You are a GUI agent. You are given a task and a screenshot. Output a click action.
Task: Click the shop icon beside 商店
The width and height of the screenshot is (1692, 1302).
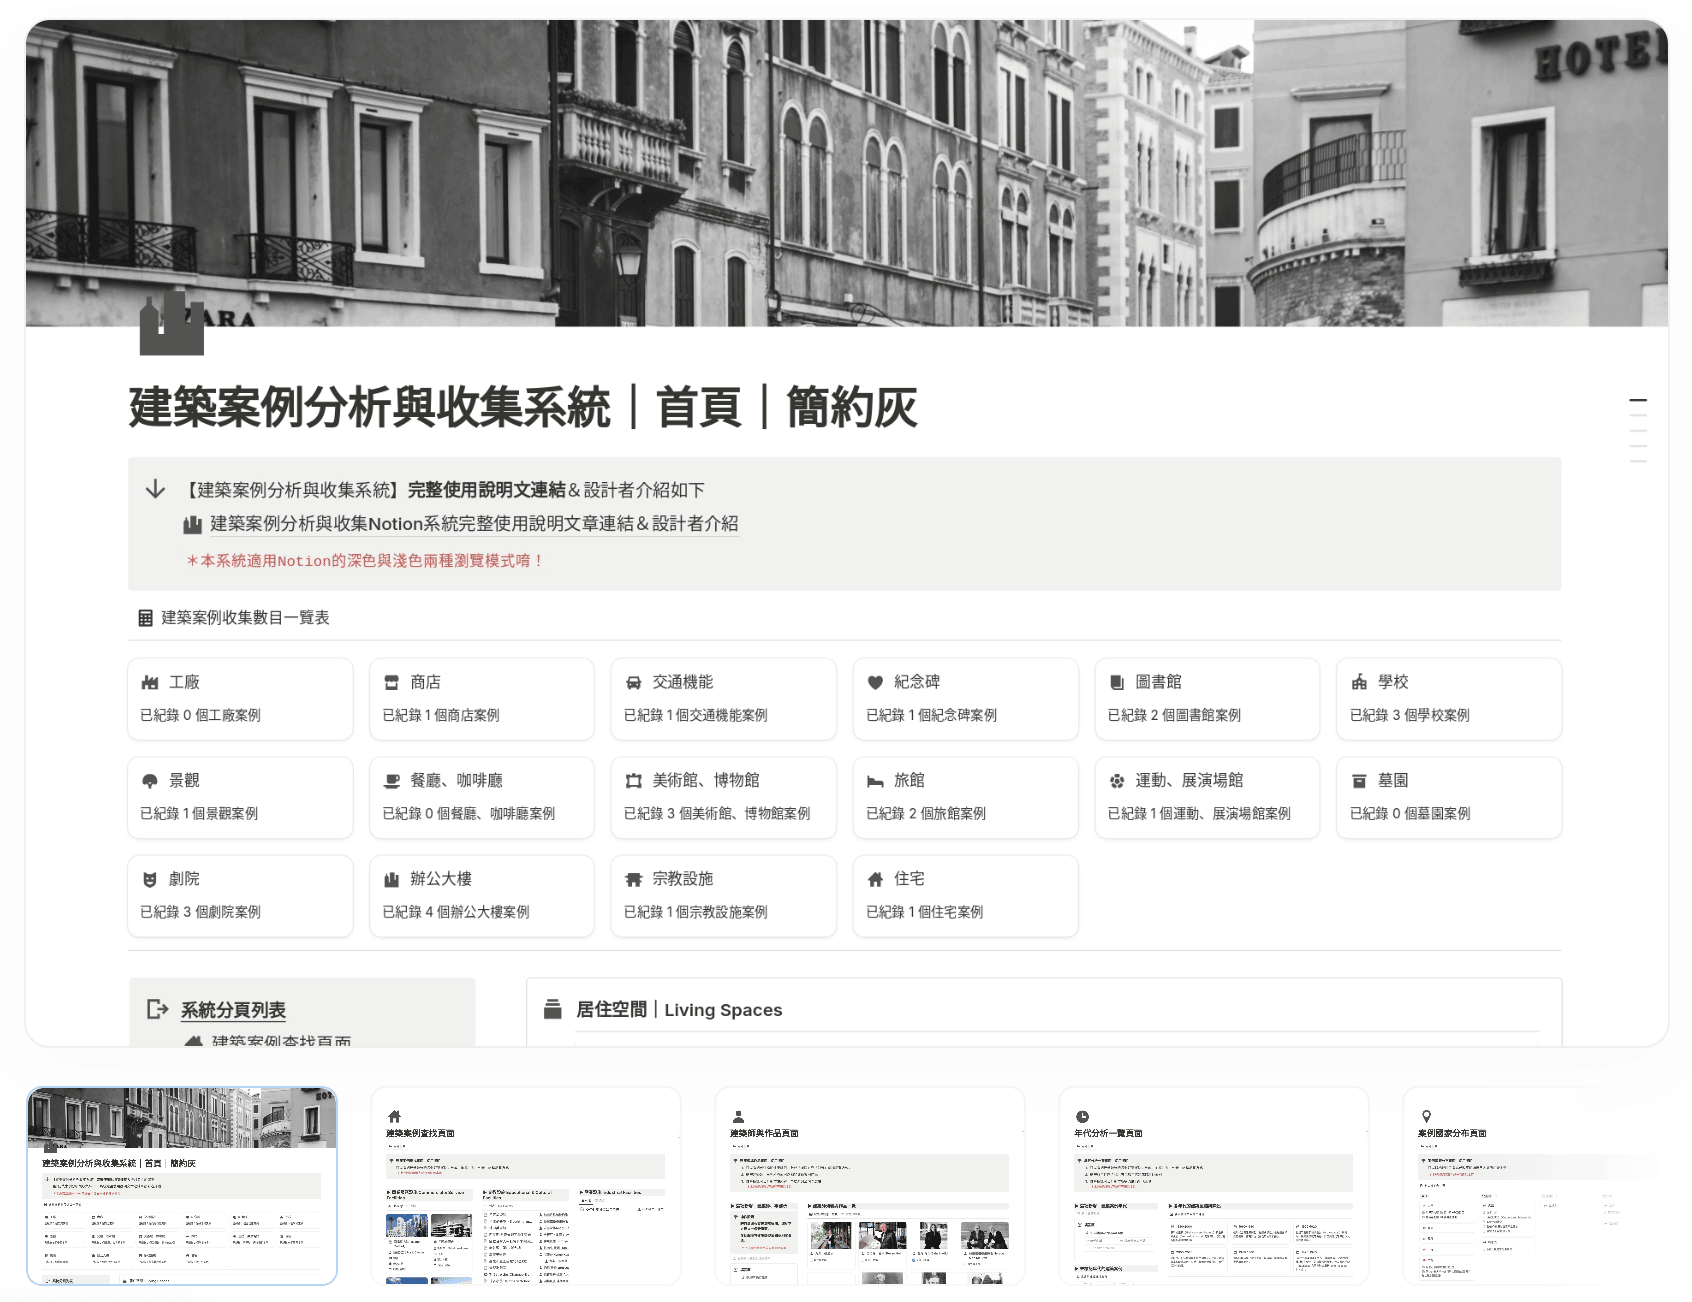click(392, 683)
